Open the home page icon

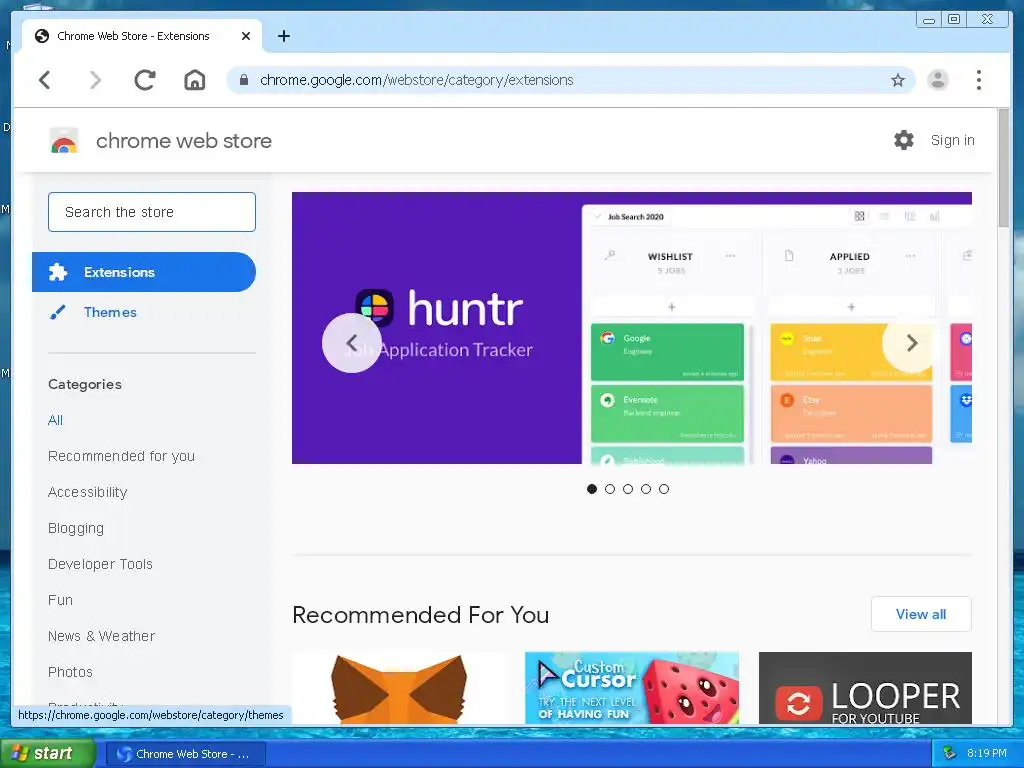tap(195, 80)
